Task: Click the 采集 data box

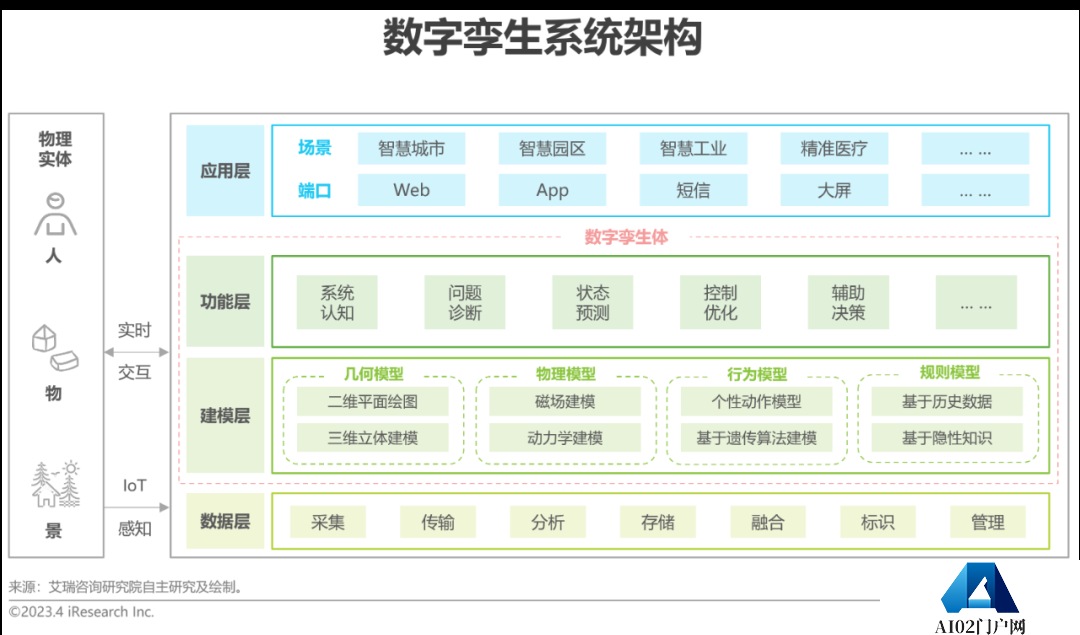Action: [x=328, y=522]
